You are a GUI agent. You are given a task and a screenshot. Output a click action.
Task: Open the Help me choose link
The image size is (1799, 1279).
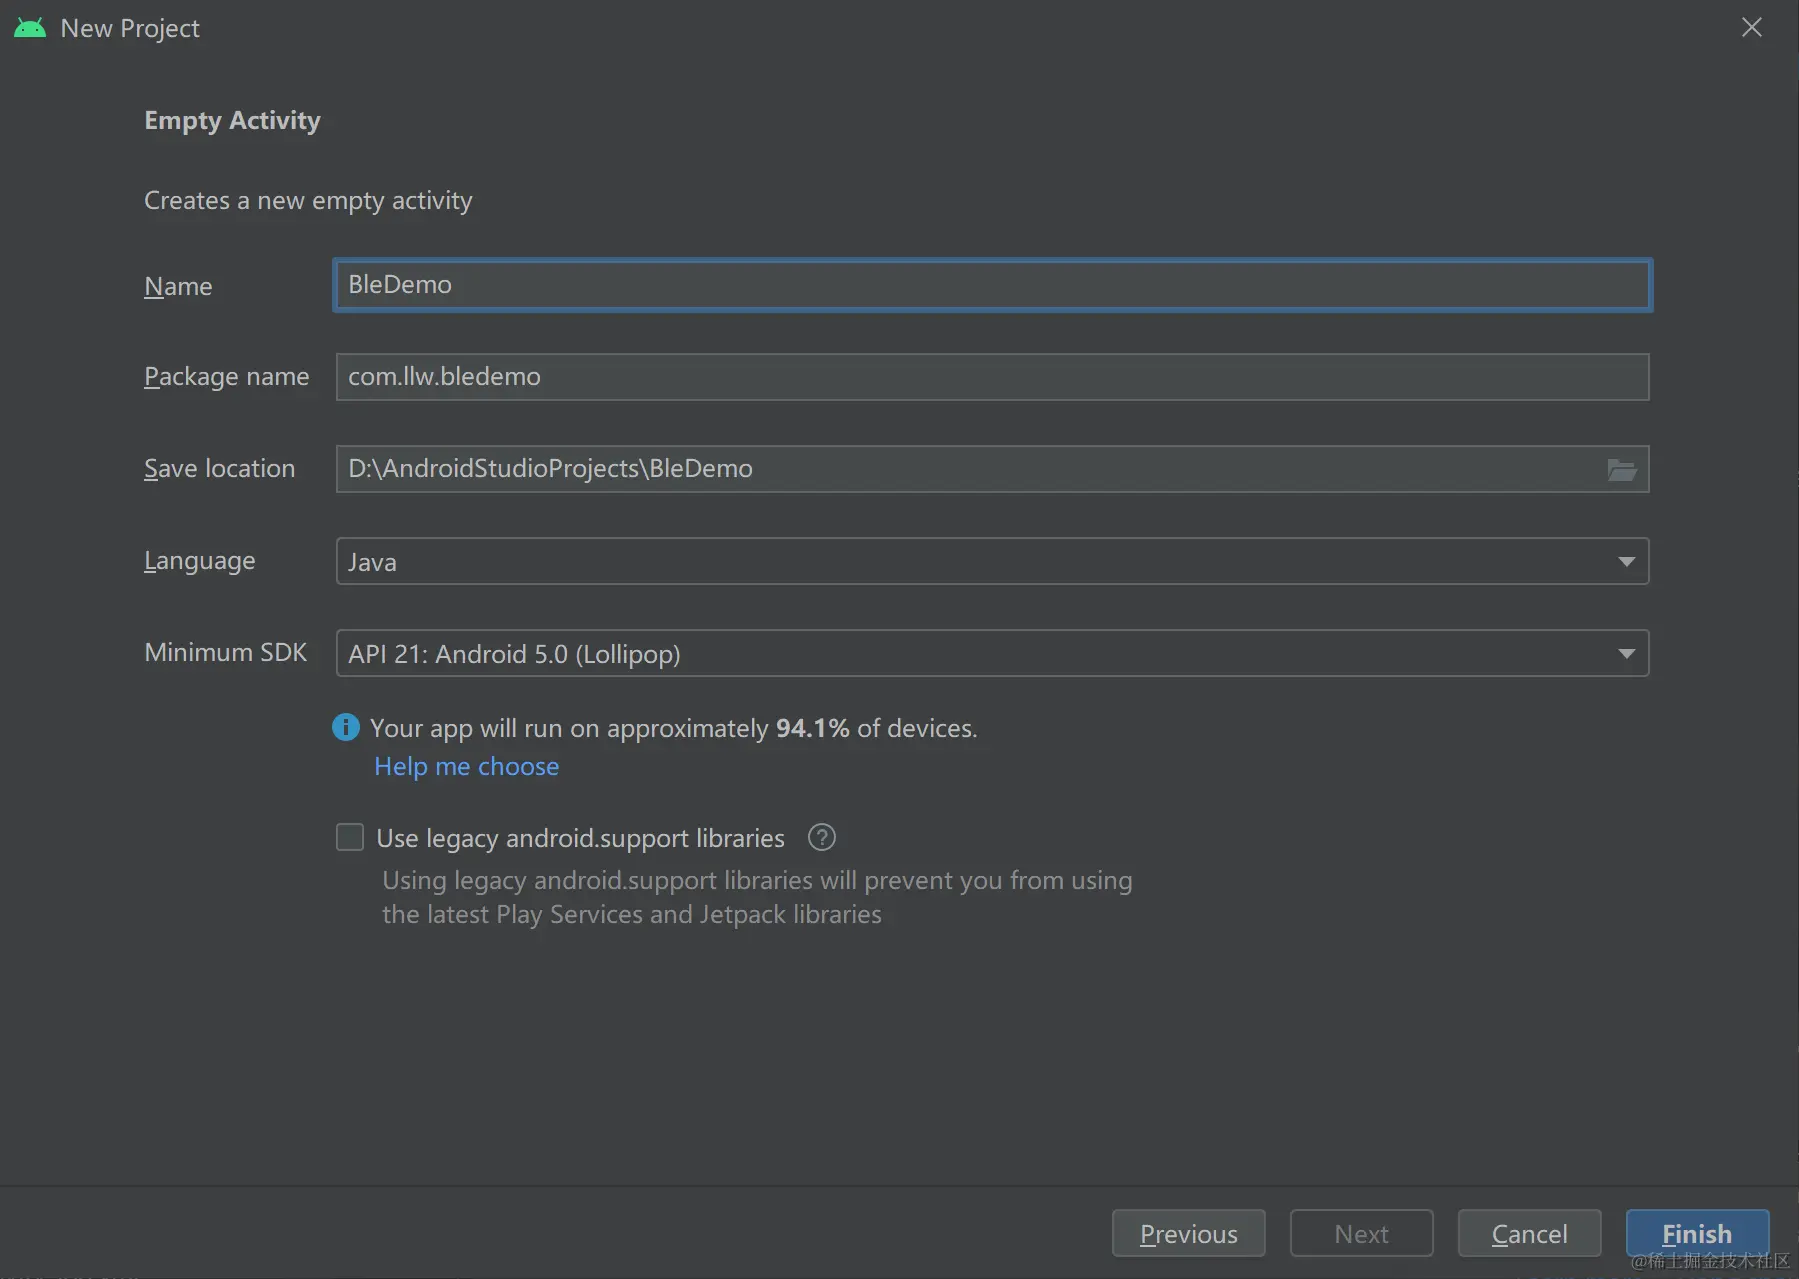click(466, 766)
